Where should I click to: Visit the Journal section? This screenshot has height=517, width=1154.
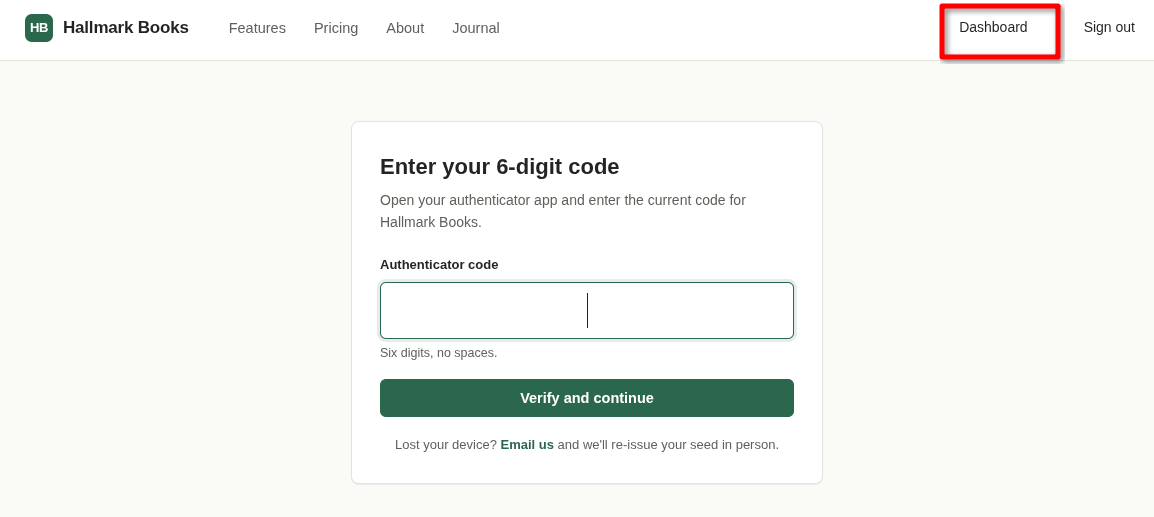point(475,28)
